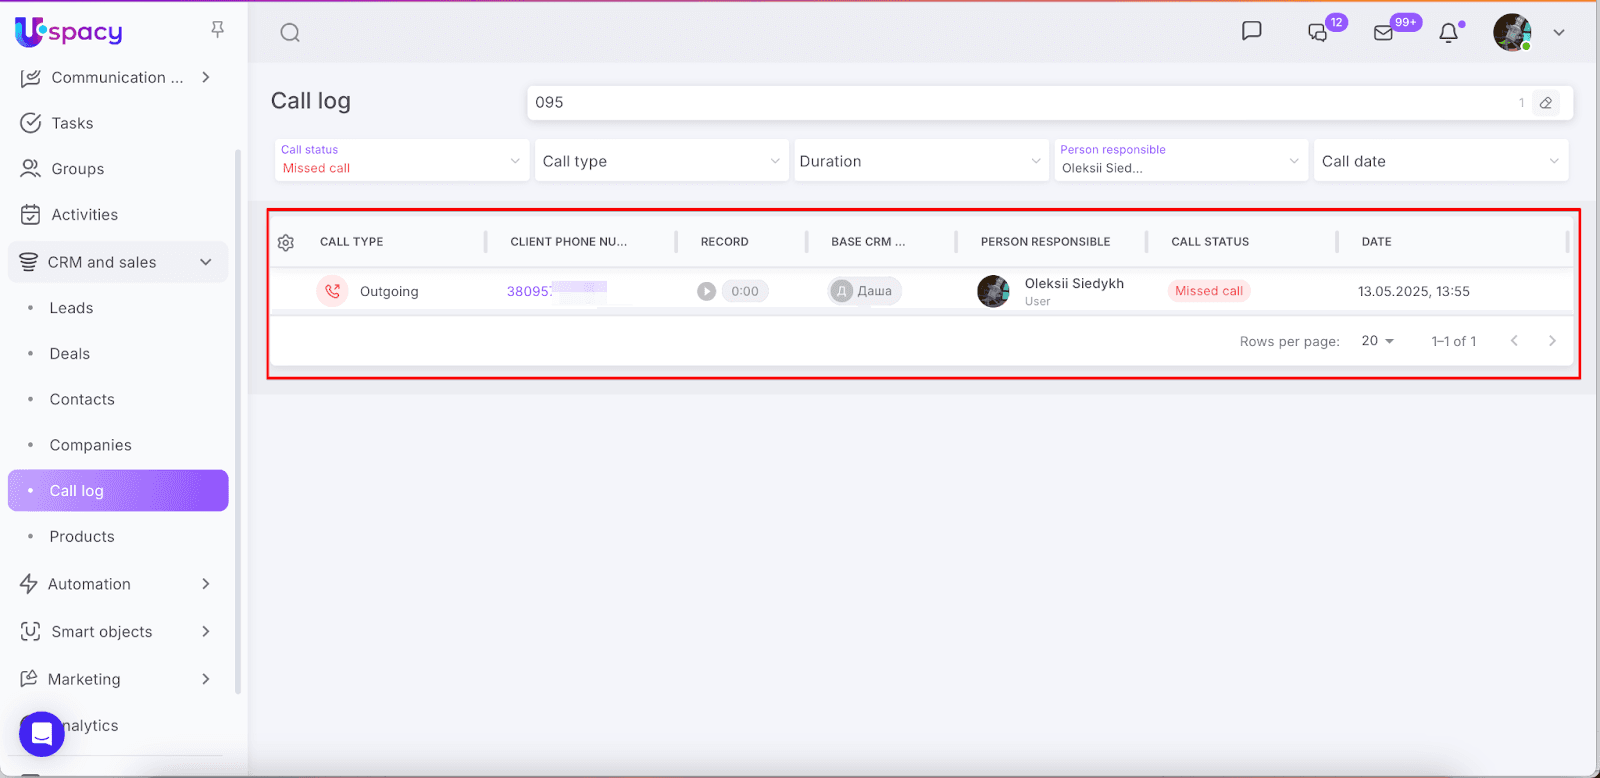Change rows per page from 20
The image size is (1600, 778).
(x=1377, y=341)
